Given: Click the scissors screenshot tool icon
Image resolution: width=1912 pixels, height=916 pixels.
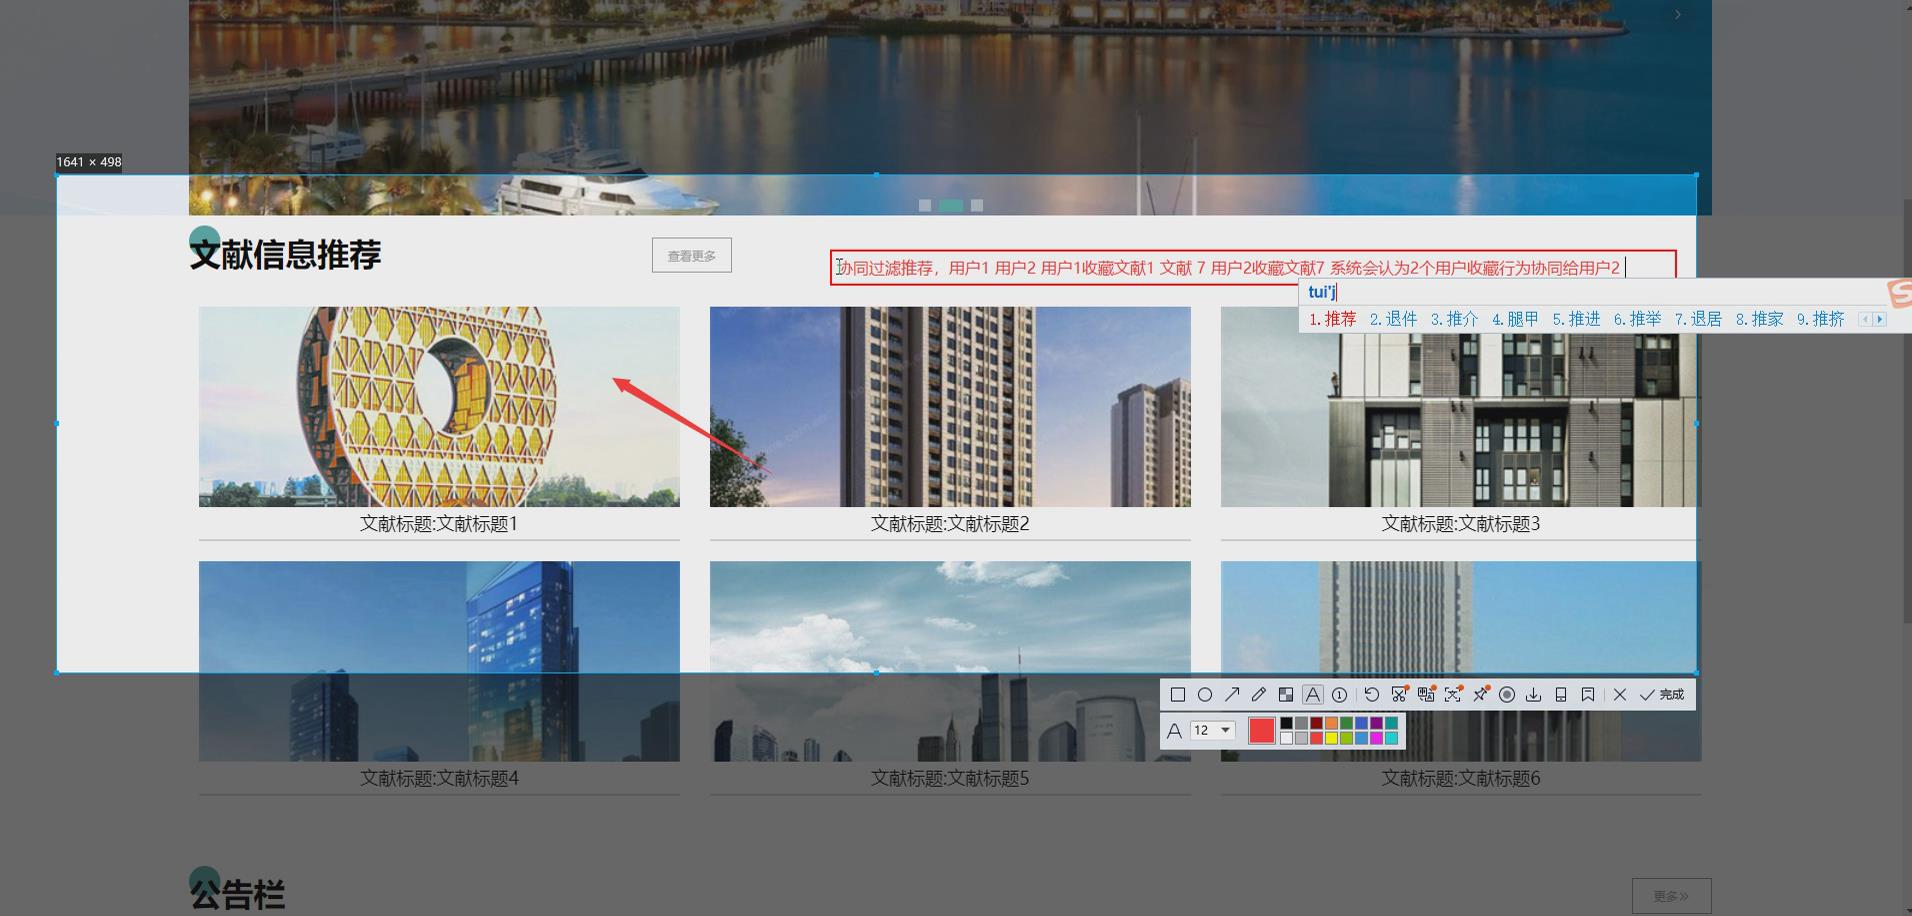Looking at the screenshot, I should click(x=1399, y=695).
